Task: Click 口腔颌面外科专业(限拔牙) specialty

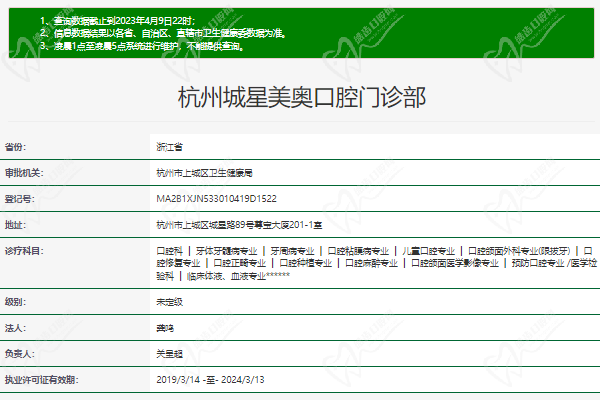Action: click(x=519, y=251)
